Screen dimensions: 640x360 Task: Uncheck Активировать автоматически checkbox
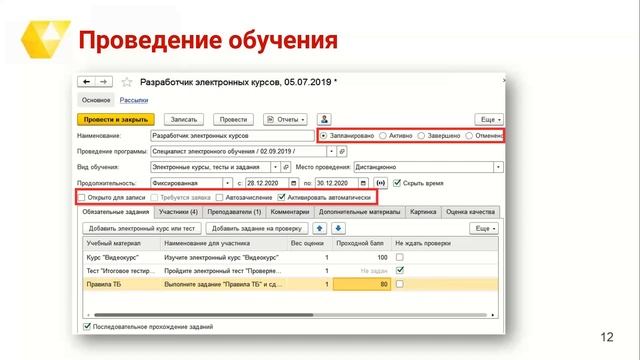point(281,198)
